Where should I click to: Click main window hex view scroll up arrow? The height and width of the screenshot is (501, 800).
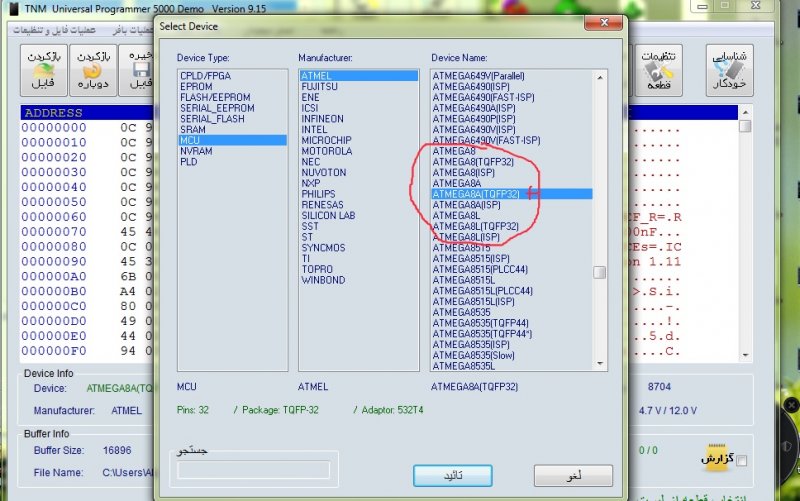(x=745, y=112)
